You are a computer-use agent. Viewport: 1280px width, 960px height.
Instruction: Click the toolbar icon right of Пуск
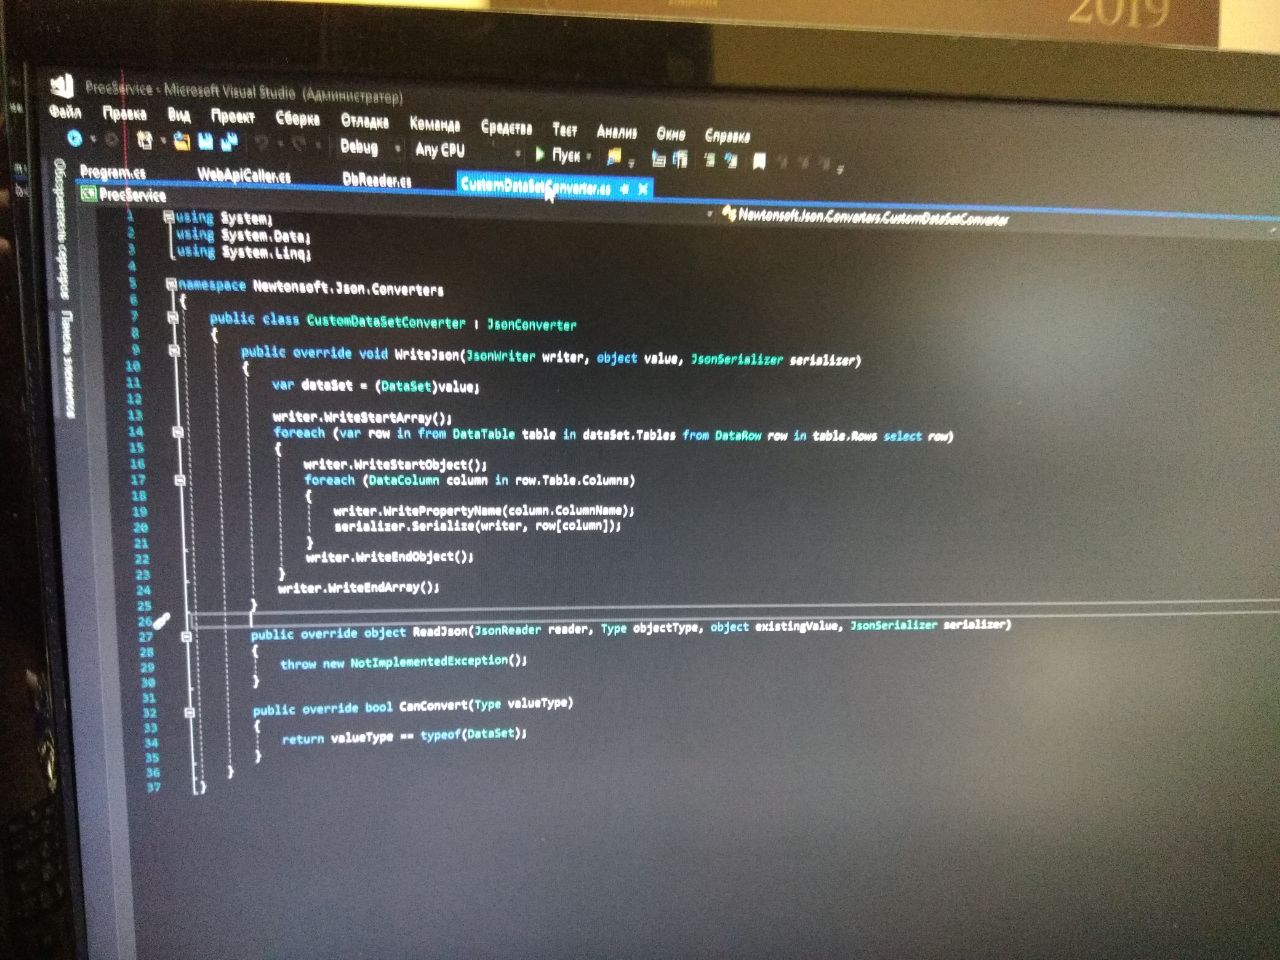pyautogui.click(x=614, y=156)
